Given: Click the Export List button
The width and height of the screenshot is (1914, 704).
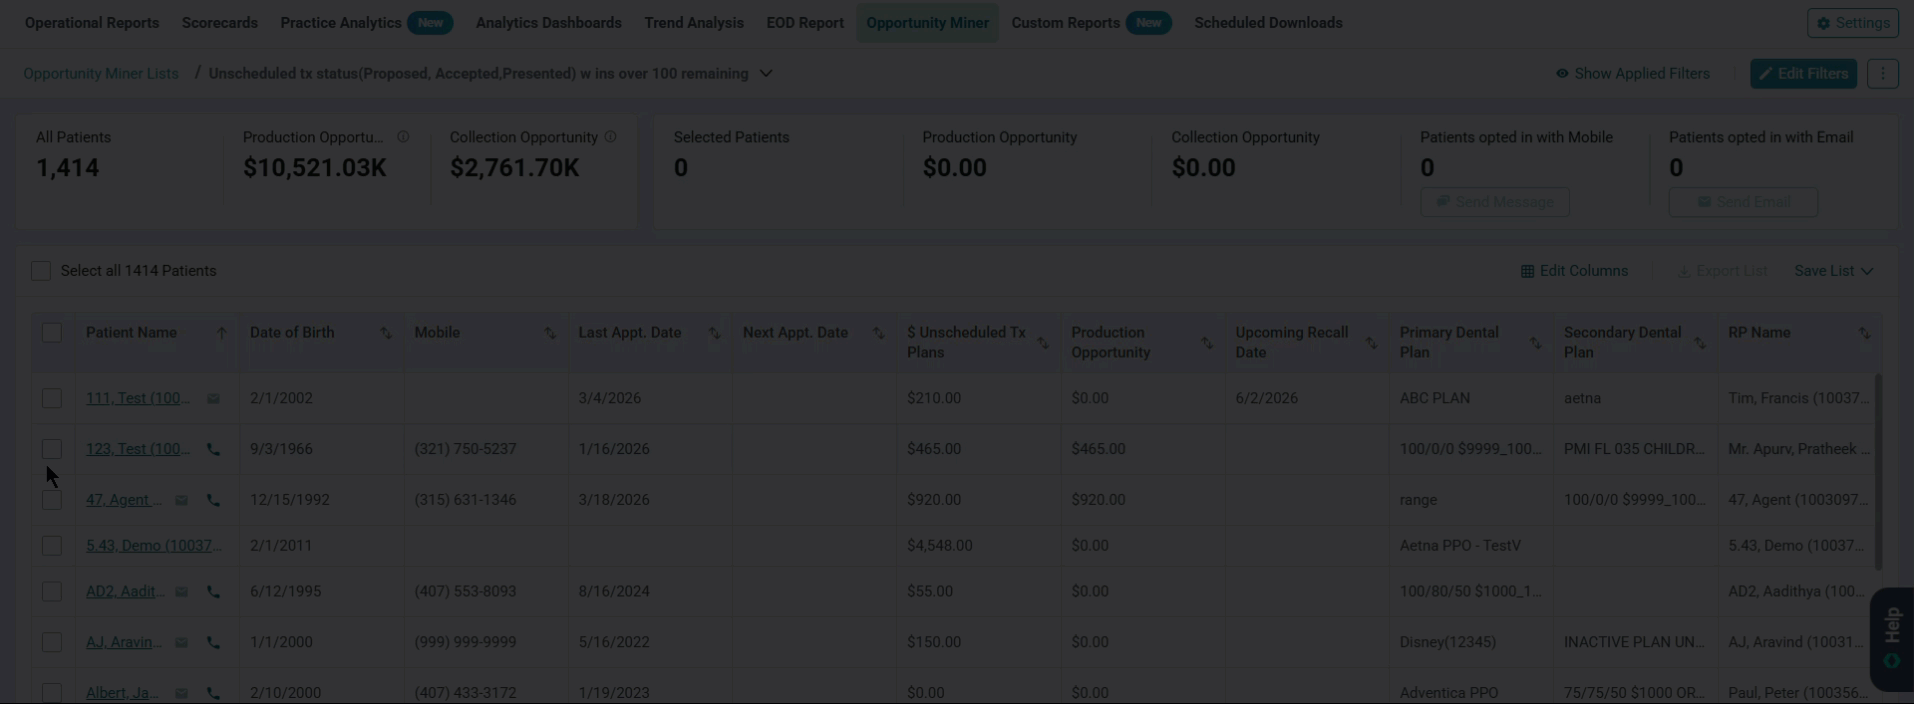Looking at the screenshot, I should click(x=1722, y=271).
